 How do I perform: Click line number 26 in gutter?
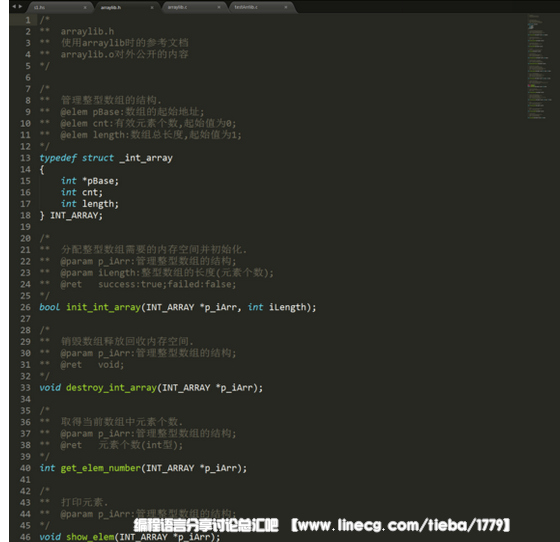(x=25, y=307)
